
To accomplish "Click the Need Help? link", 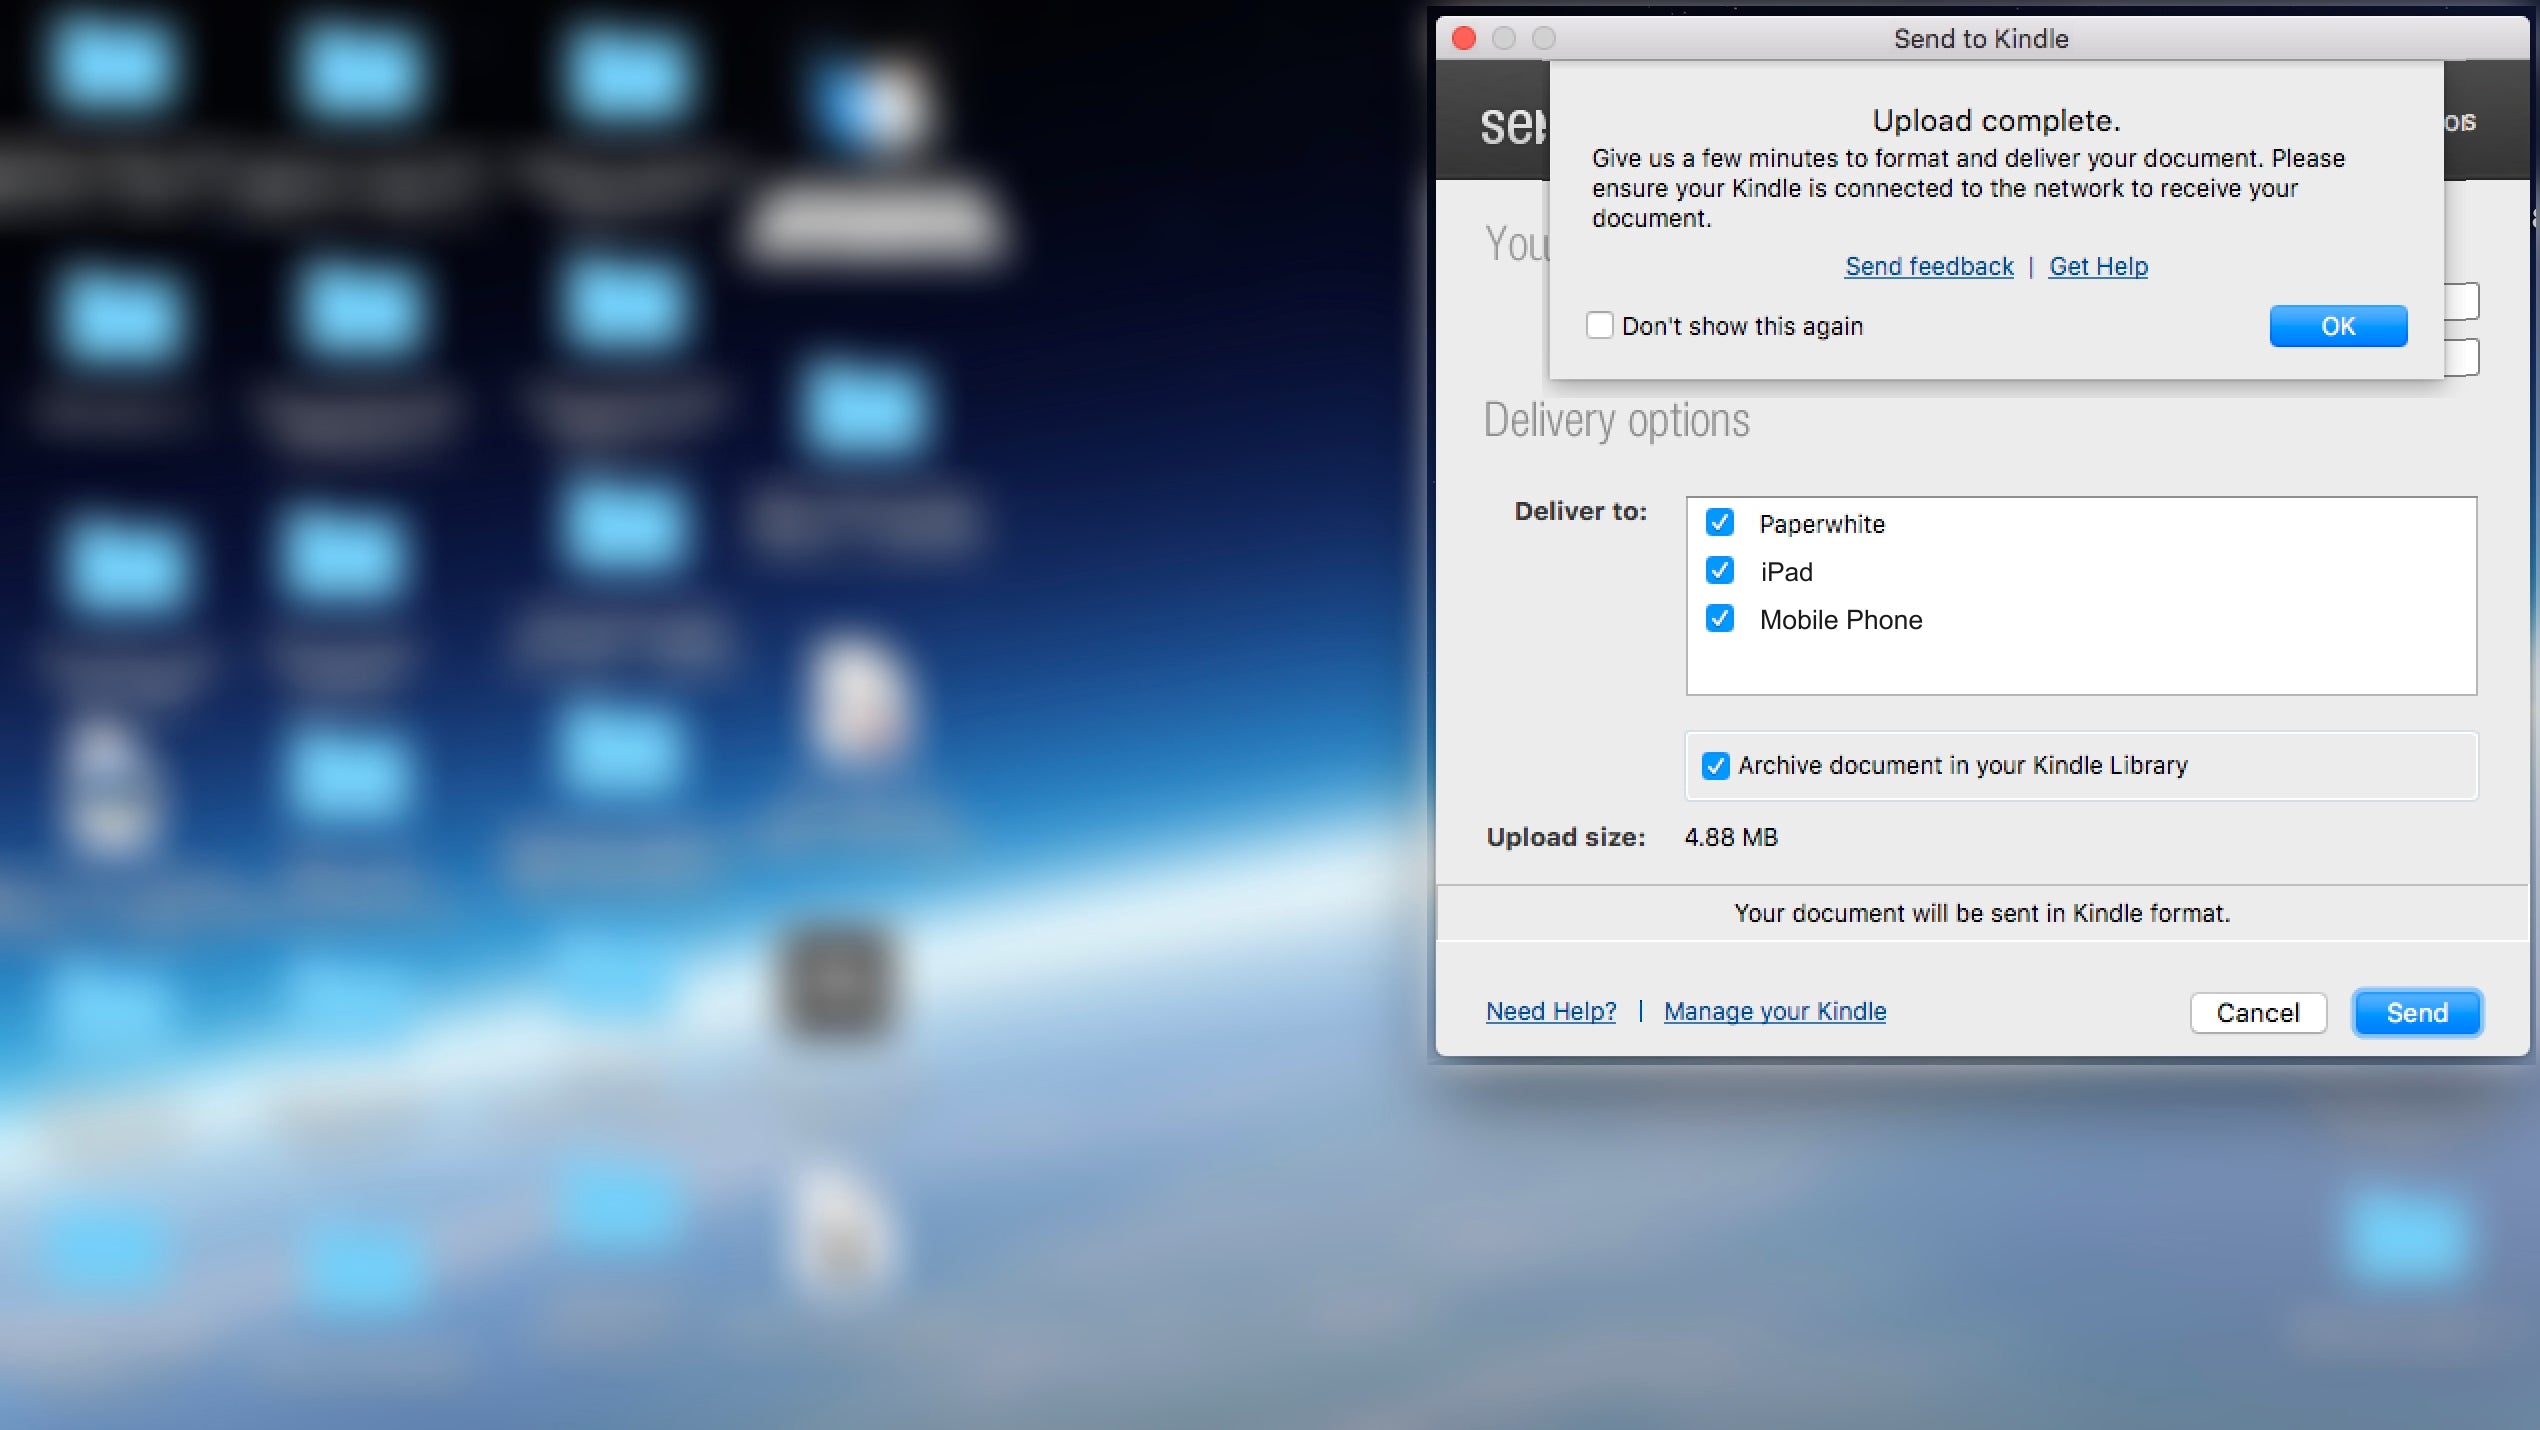I will 1551,1011.
